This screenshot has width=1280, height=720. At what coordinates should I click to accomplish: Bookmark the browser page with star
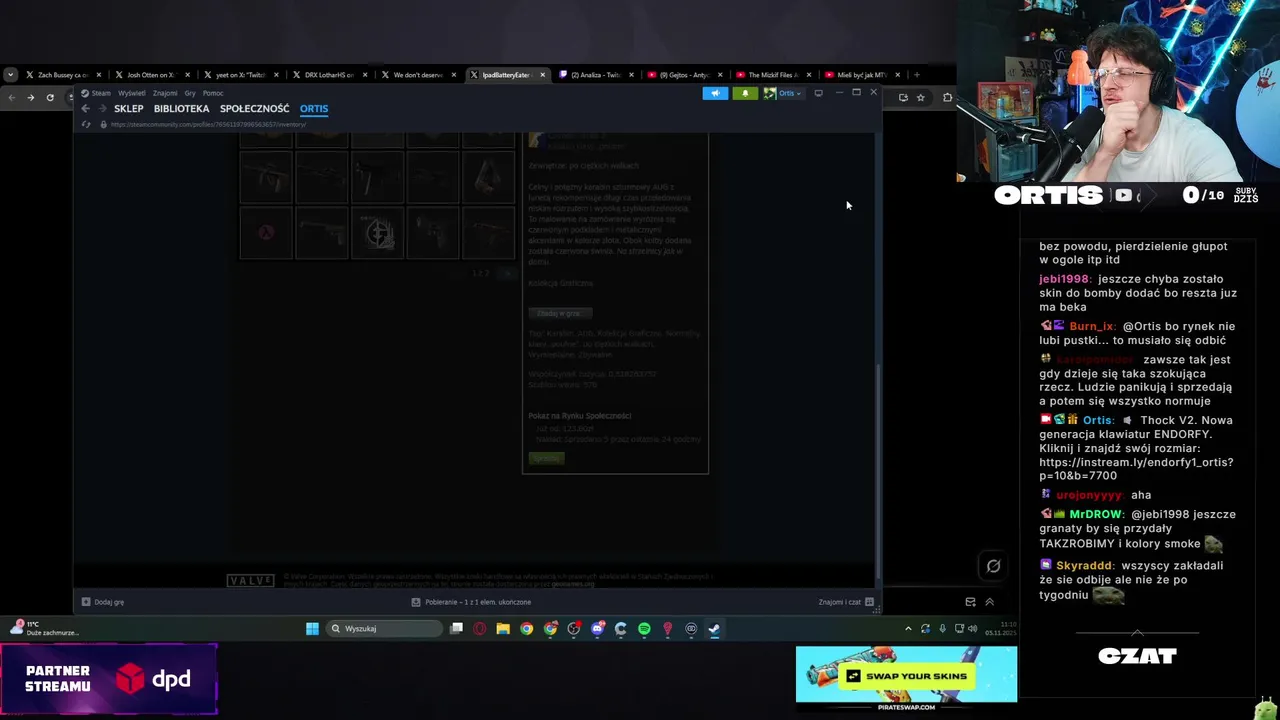921,97
